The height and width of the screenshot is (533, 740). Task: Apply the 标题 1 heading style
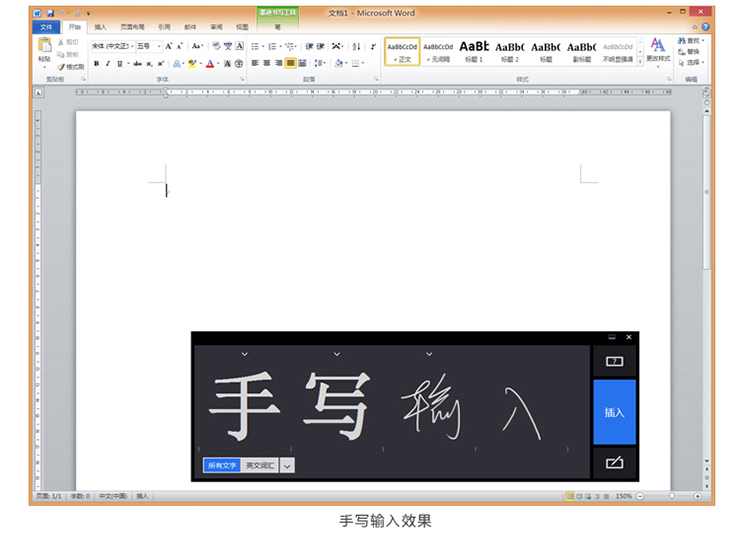click(473, 50)
